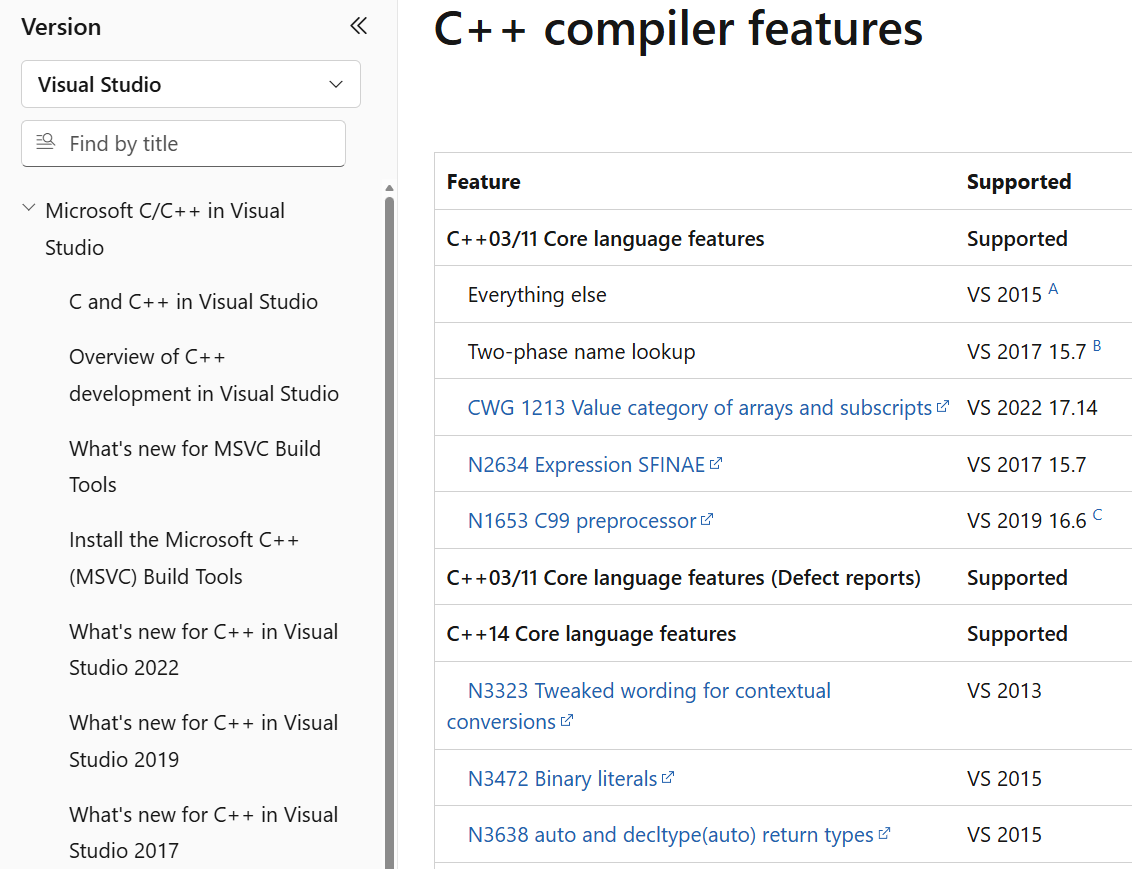Click external-link icon after N3638 return types

(884, 834)
